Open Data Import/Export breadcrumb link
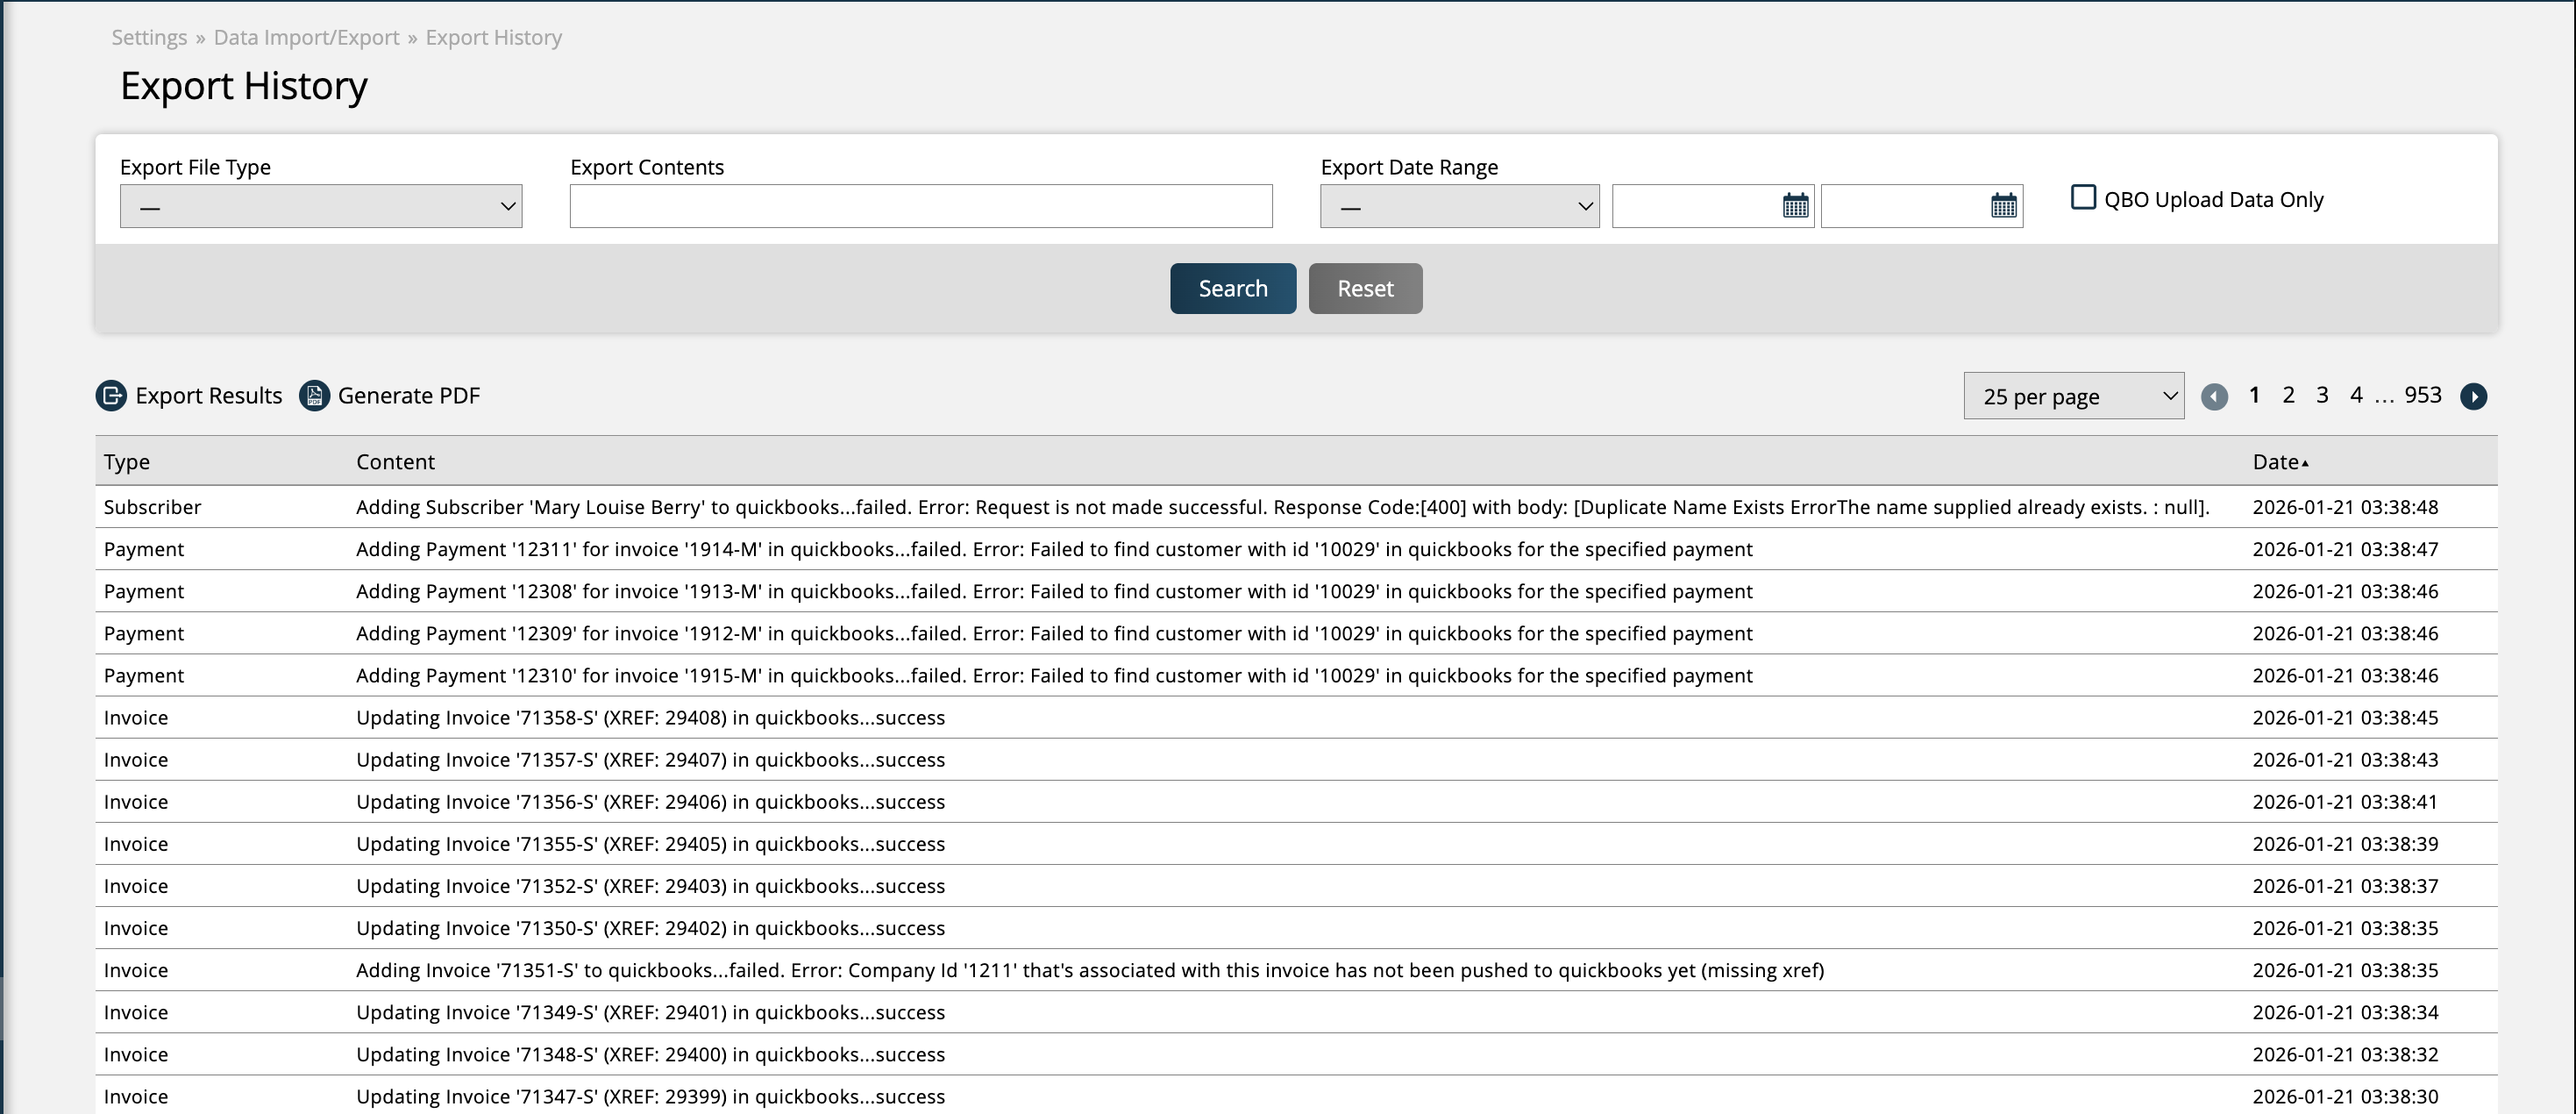Image resolution: width=2576 pixels, height=1114 pixels. [x=306, y=38]
